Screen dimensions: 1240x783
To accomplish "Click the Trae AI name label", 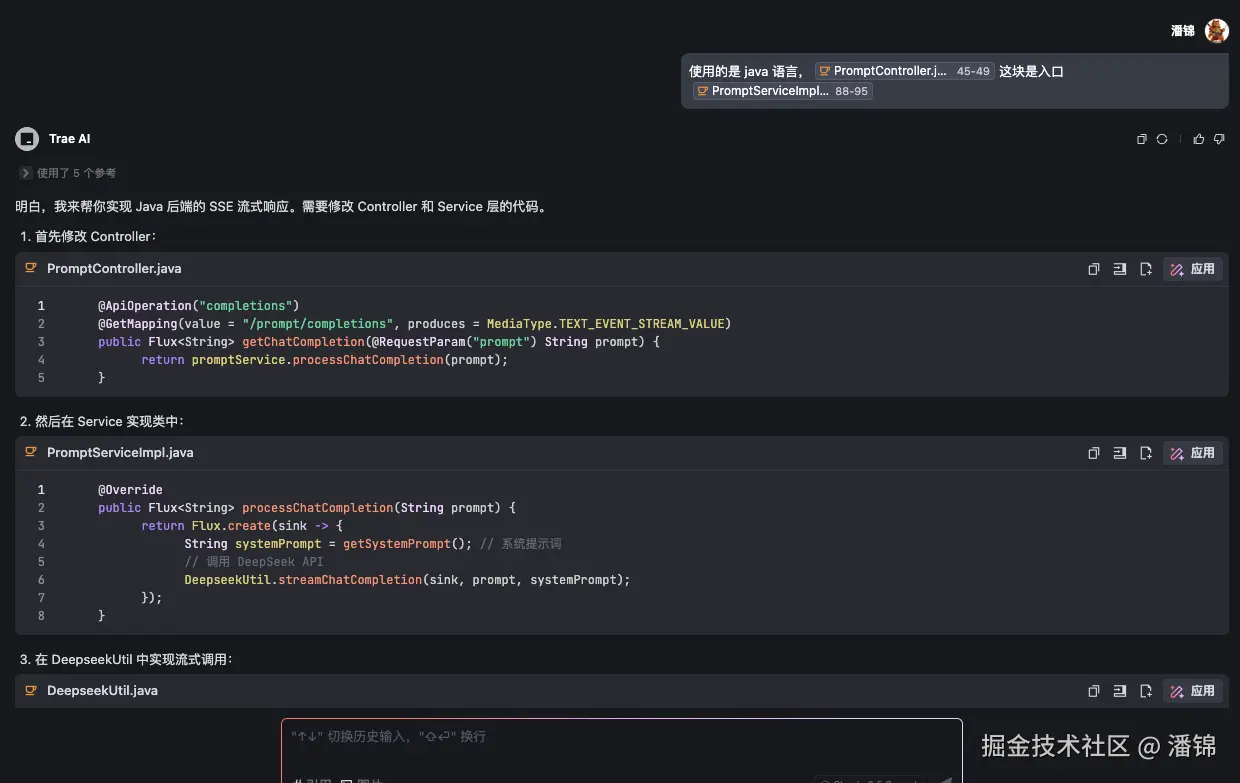I will 70,139.
